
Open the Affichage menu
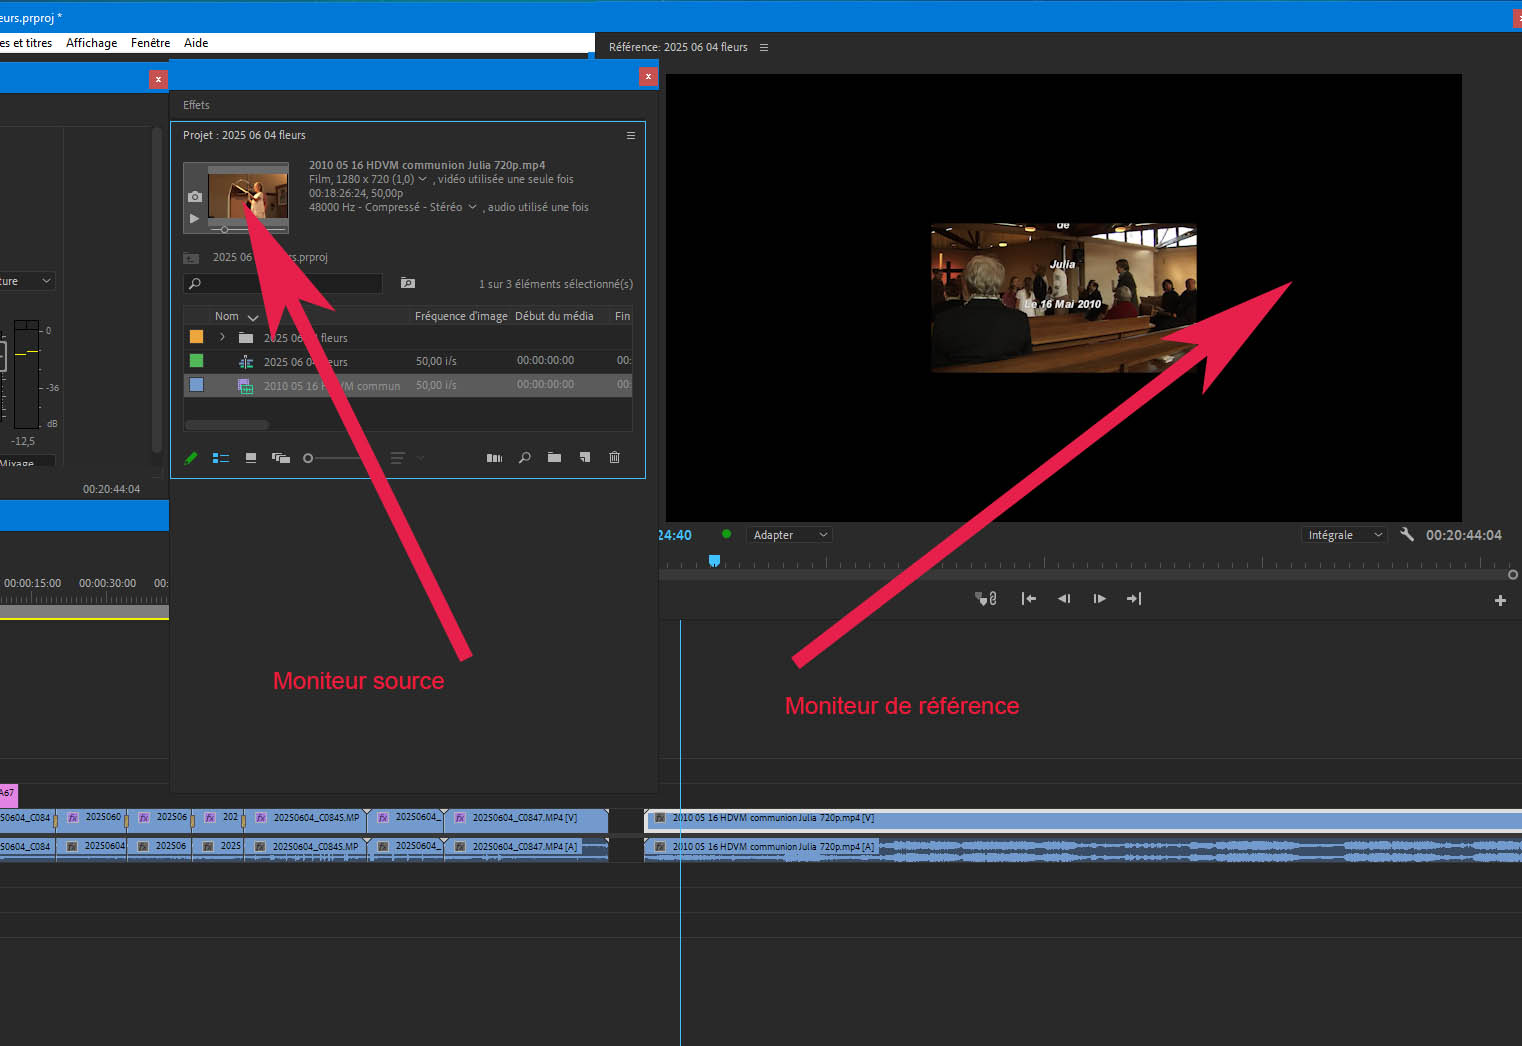pos(92,43)
